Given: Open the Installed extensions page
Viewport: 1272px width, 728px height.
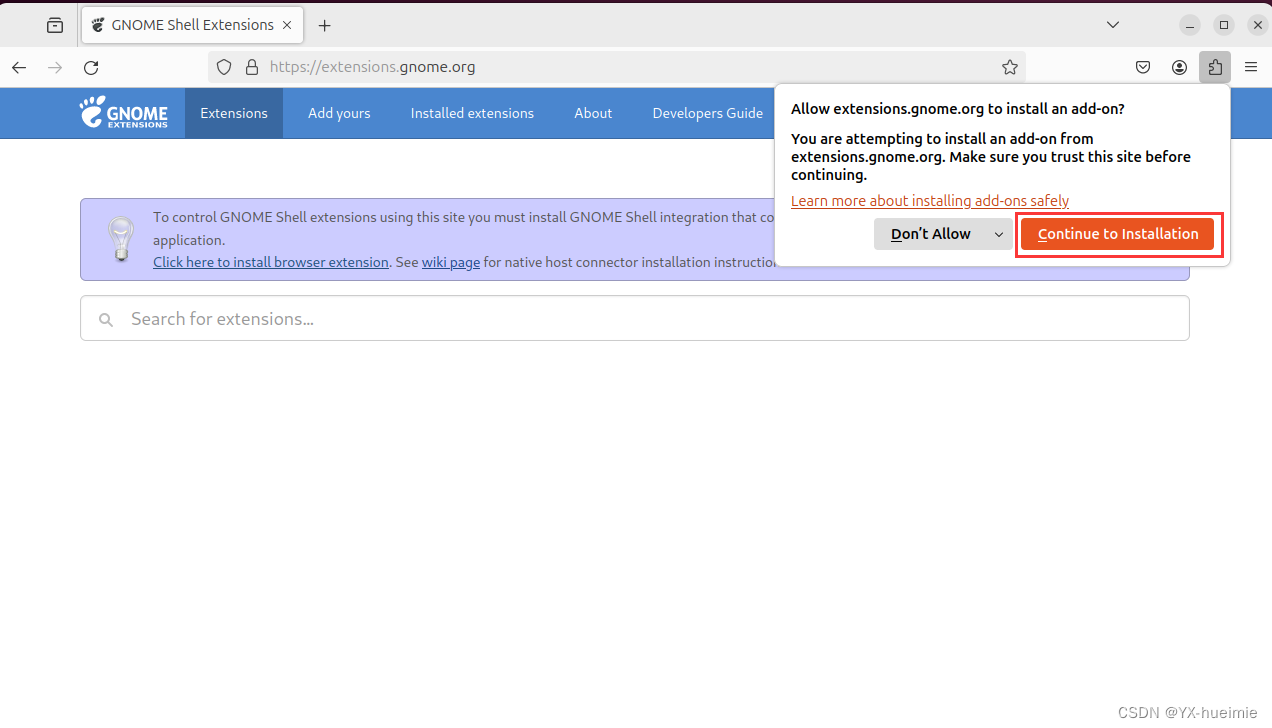Looking at the screenshot, I should click(x=472, y=113).
